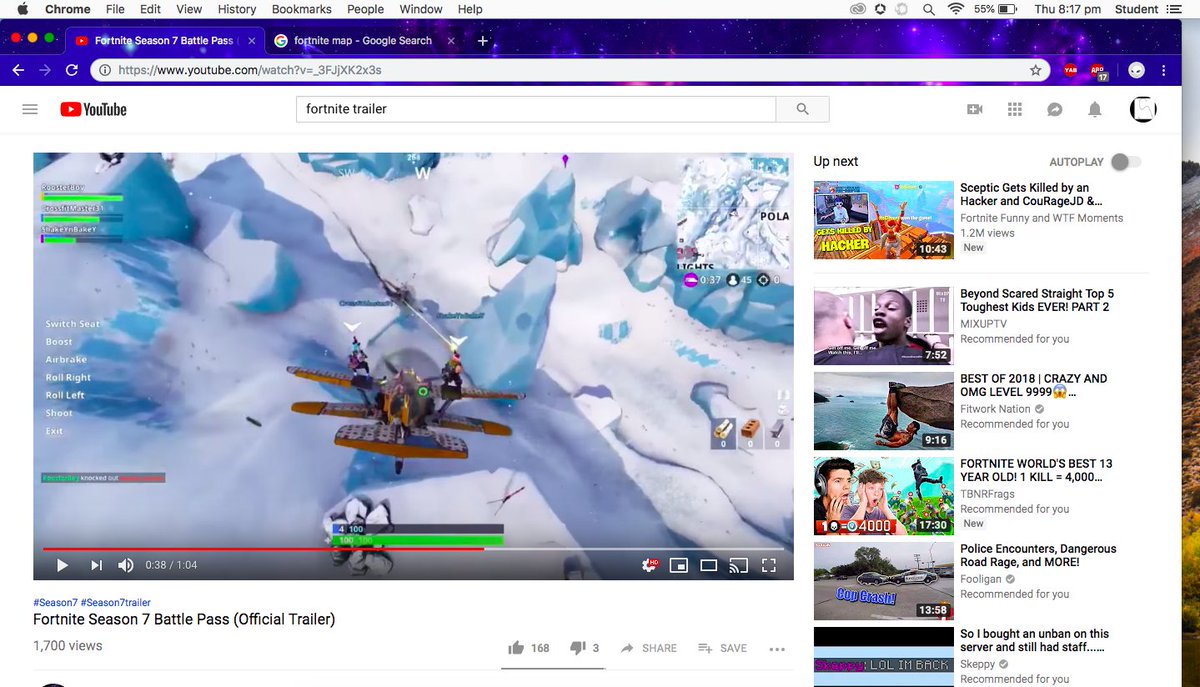
Task: Bookmark this page with the star
Action: pyautogui.click(x=1036, y=71)
